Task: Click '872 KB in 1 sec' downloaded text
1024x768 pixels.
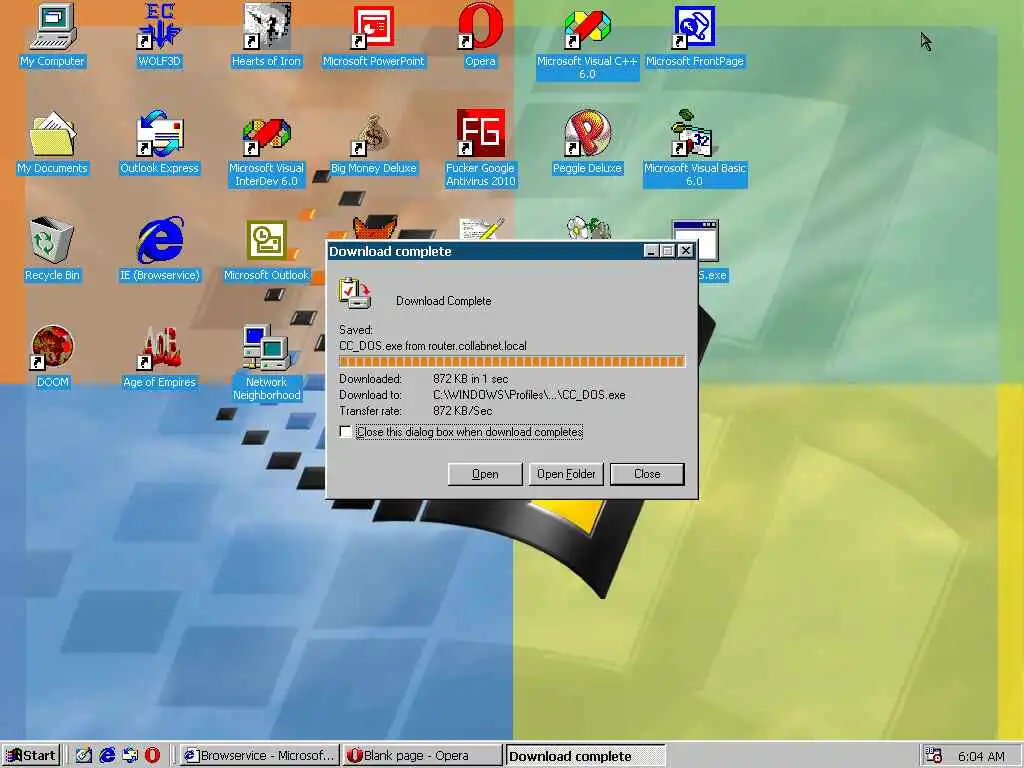Action: [470, 379]
